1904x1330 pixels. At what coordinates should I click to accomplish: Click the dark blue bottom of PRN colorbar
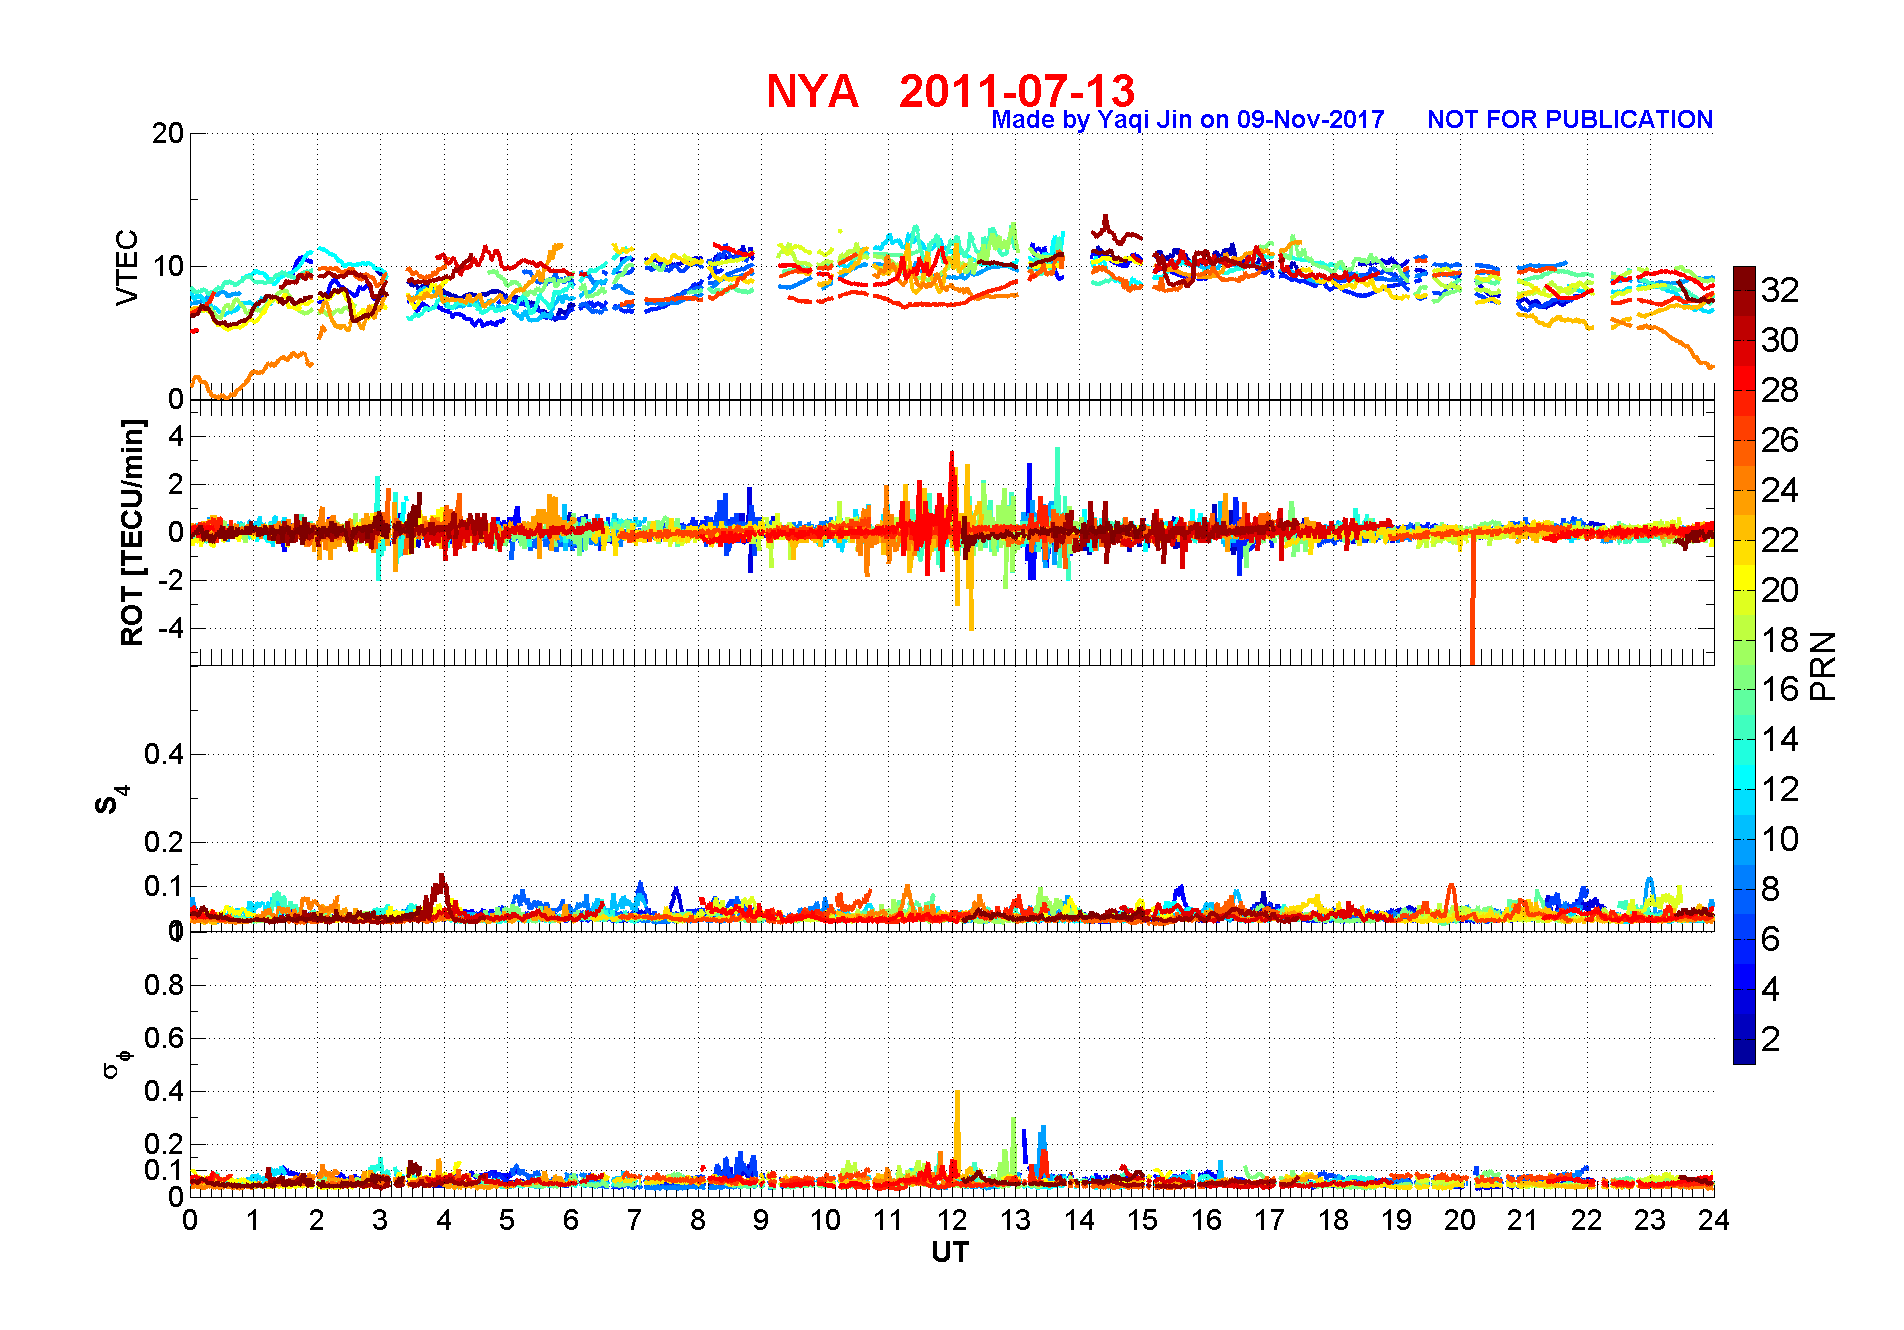[x=1744, y=1052]
